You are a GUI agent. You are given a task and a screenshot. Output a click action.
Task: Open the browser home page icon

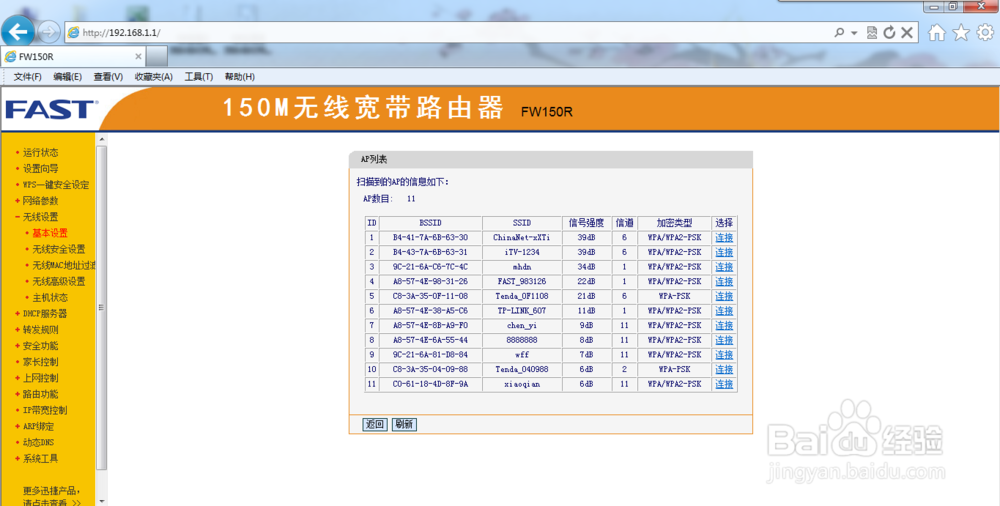click(x=936, y=33)
